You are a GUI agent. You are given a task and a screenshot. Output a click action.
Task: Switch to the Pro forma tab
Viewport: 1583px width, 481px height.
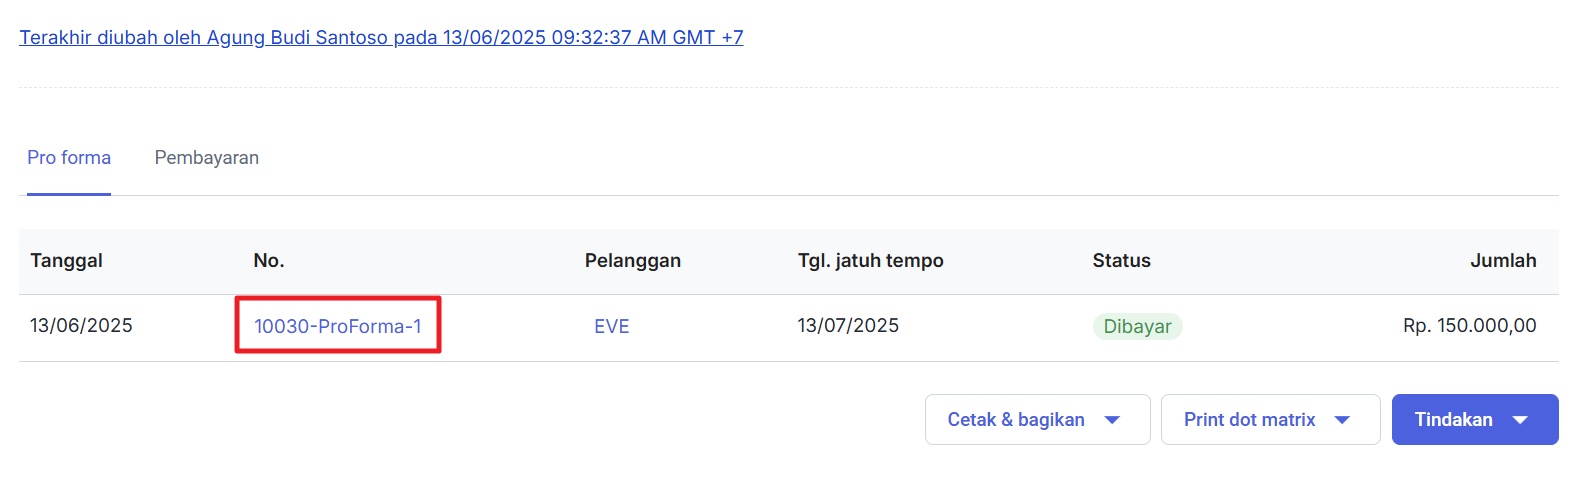click(x=69, y=158)
